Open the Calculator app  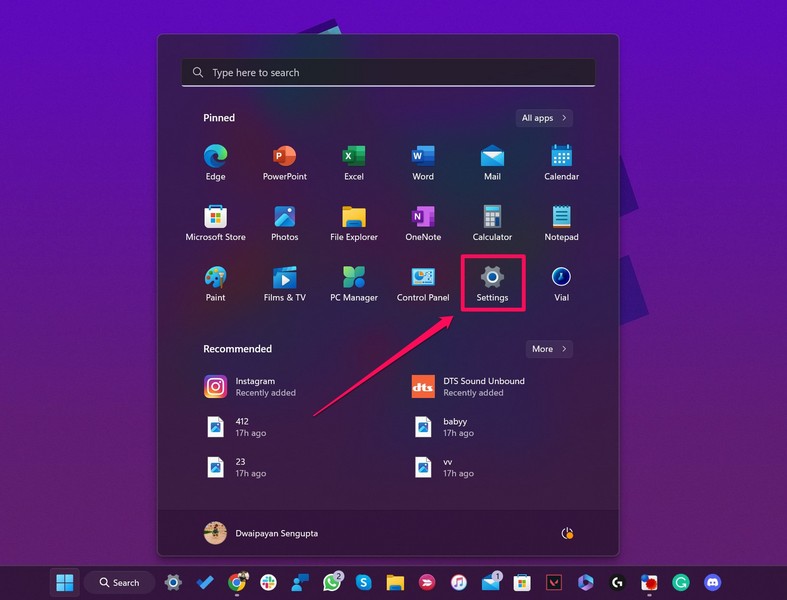coord(492,223)
